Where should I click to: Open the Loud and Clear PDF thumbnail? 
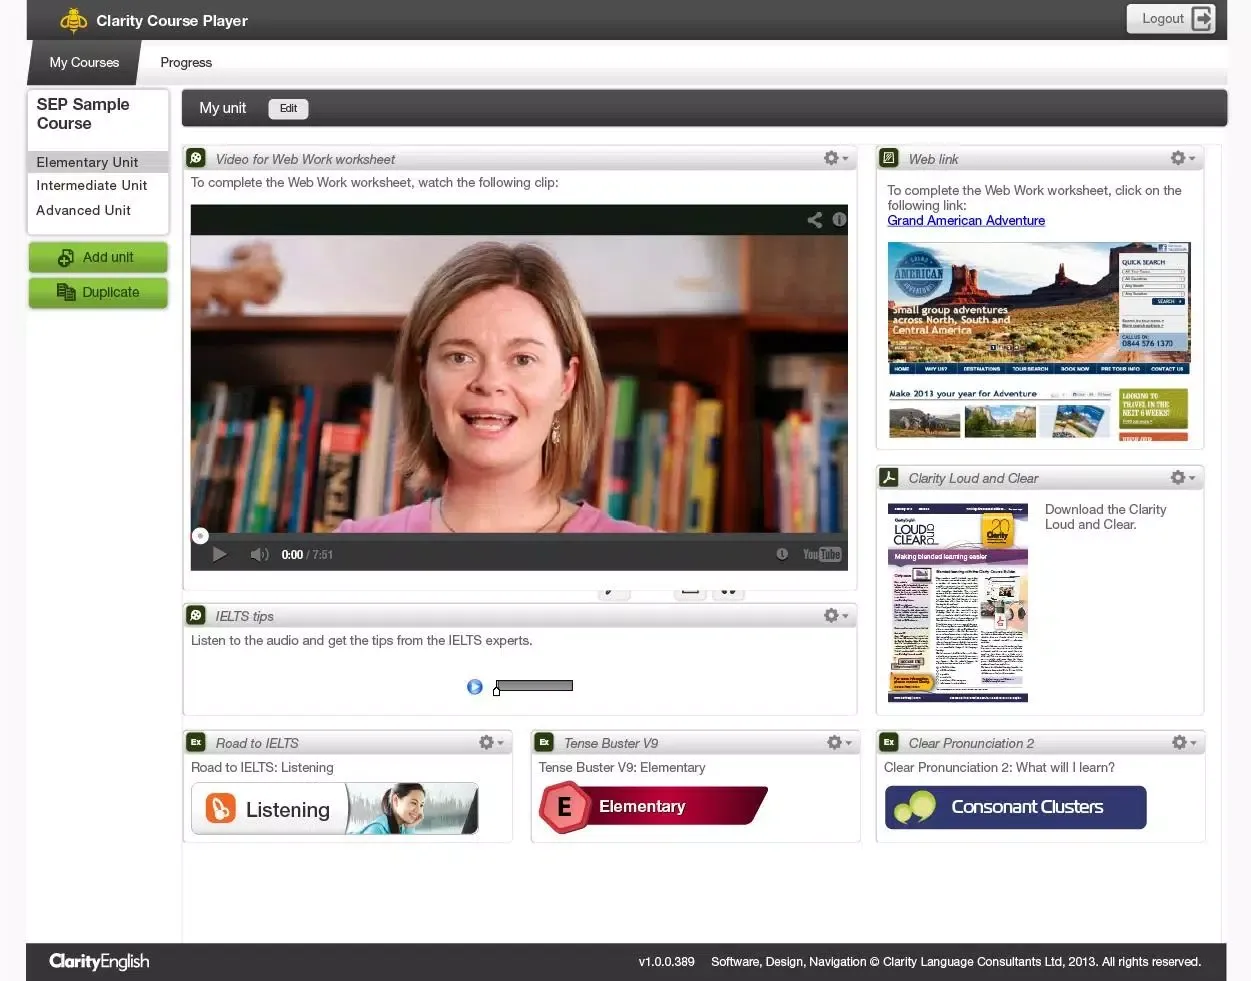pyautogui.click(x=957, y=602)
